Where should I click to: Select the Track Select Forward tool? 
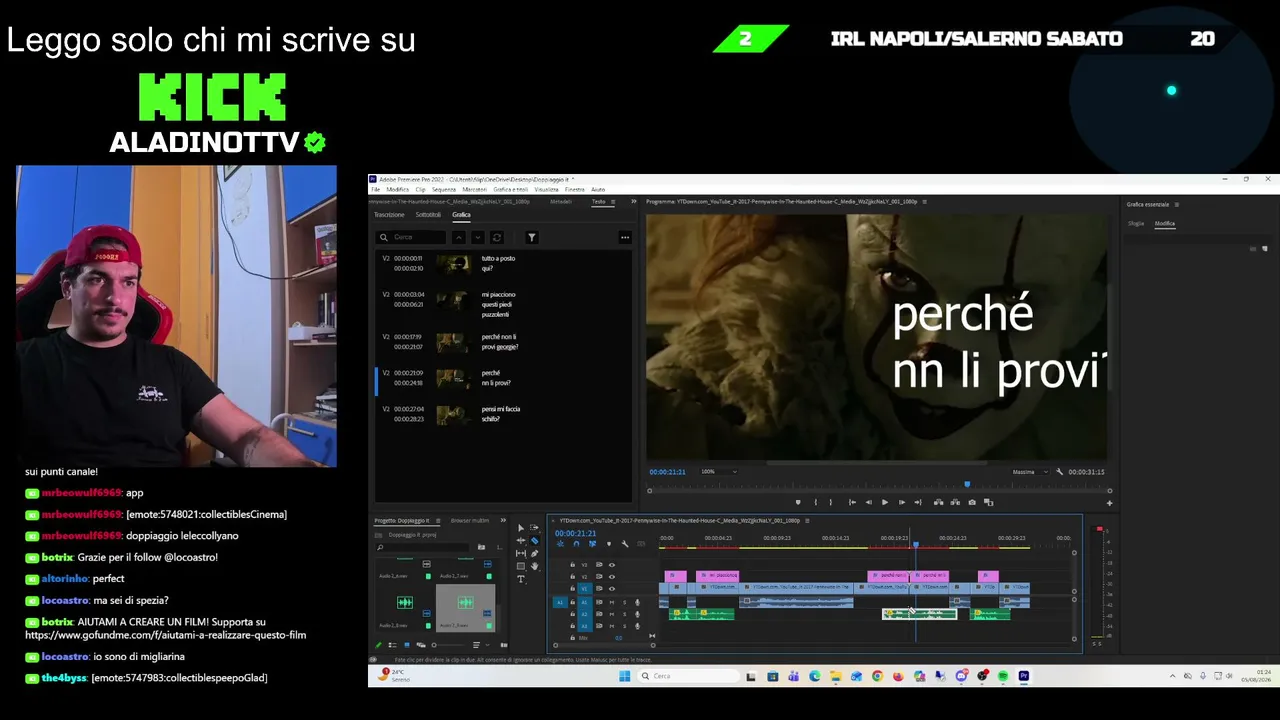click(534, 528)
